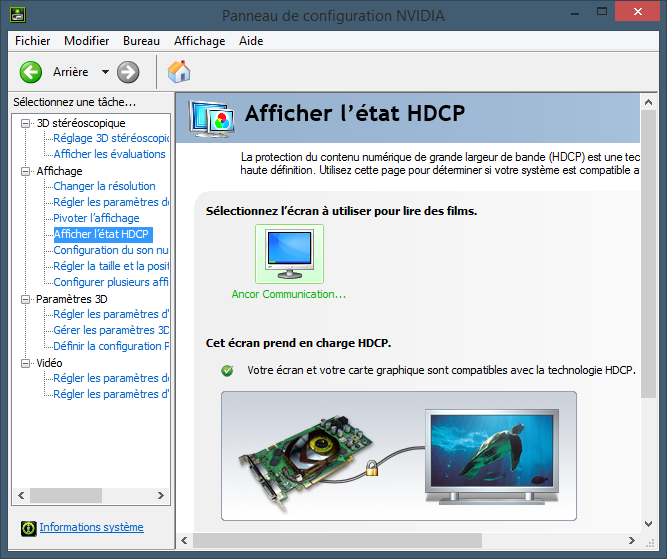Click the grey Forward arrow button
This screenshot has height=559, width=667.
[128, 72]
